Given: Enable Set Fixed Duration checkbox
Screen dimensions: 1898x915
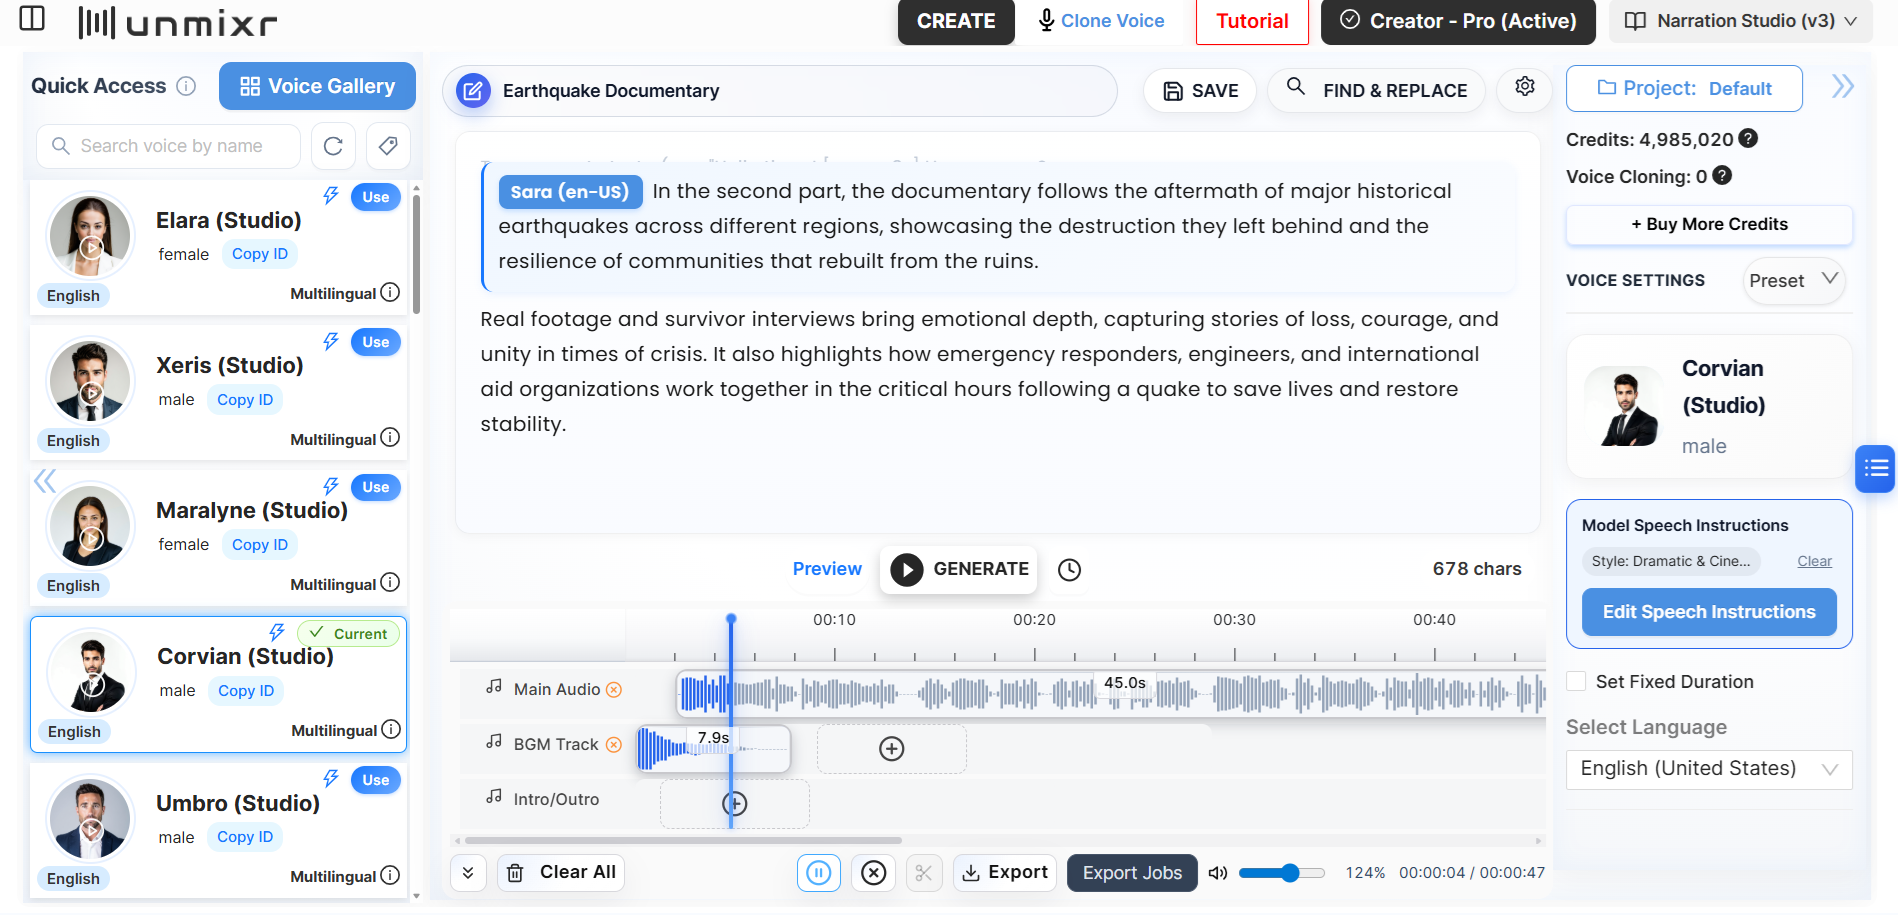Looking at the screenshot, I should pyautogui.click(x=1576, y=682).
